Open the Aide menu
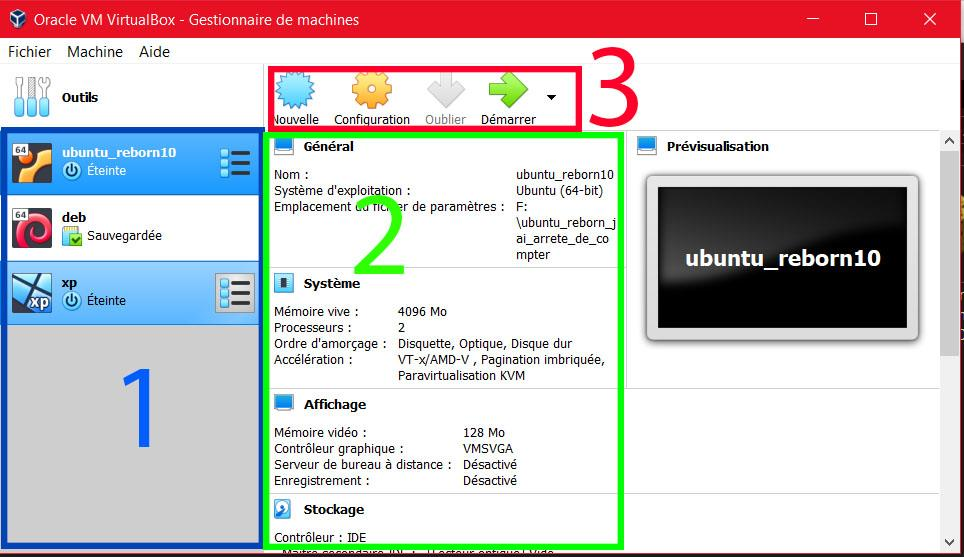Screen dimensions: 964x557 pyautogui.click(x=154, y=52)
